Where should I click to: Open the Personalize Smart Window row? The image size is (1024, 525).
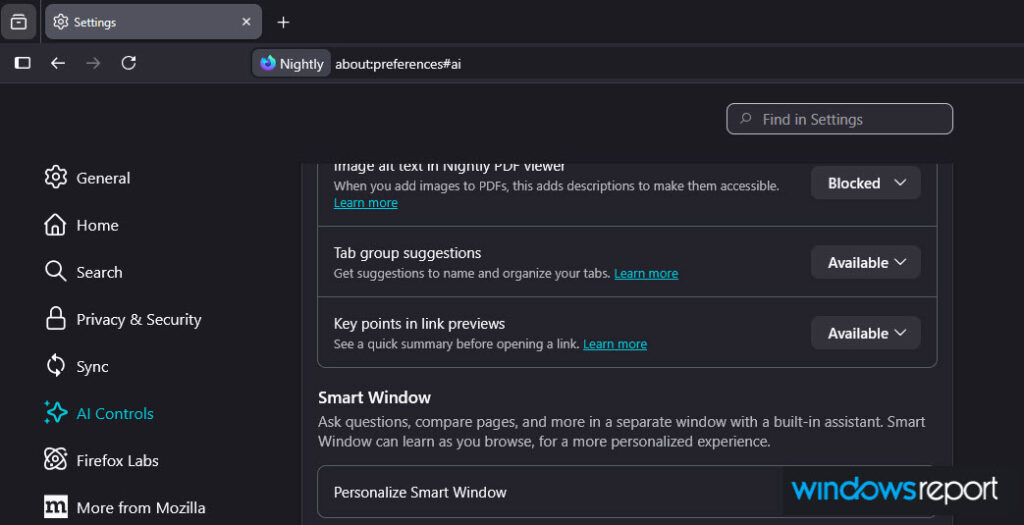click(x=627, y=492)
